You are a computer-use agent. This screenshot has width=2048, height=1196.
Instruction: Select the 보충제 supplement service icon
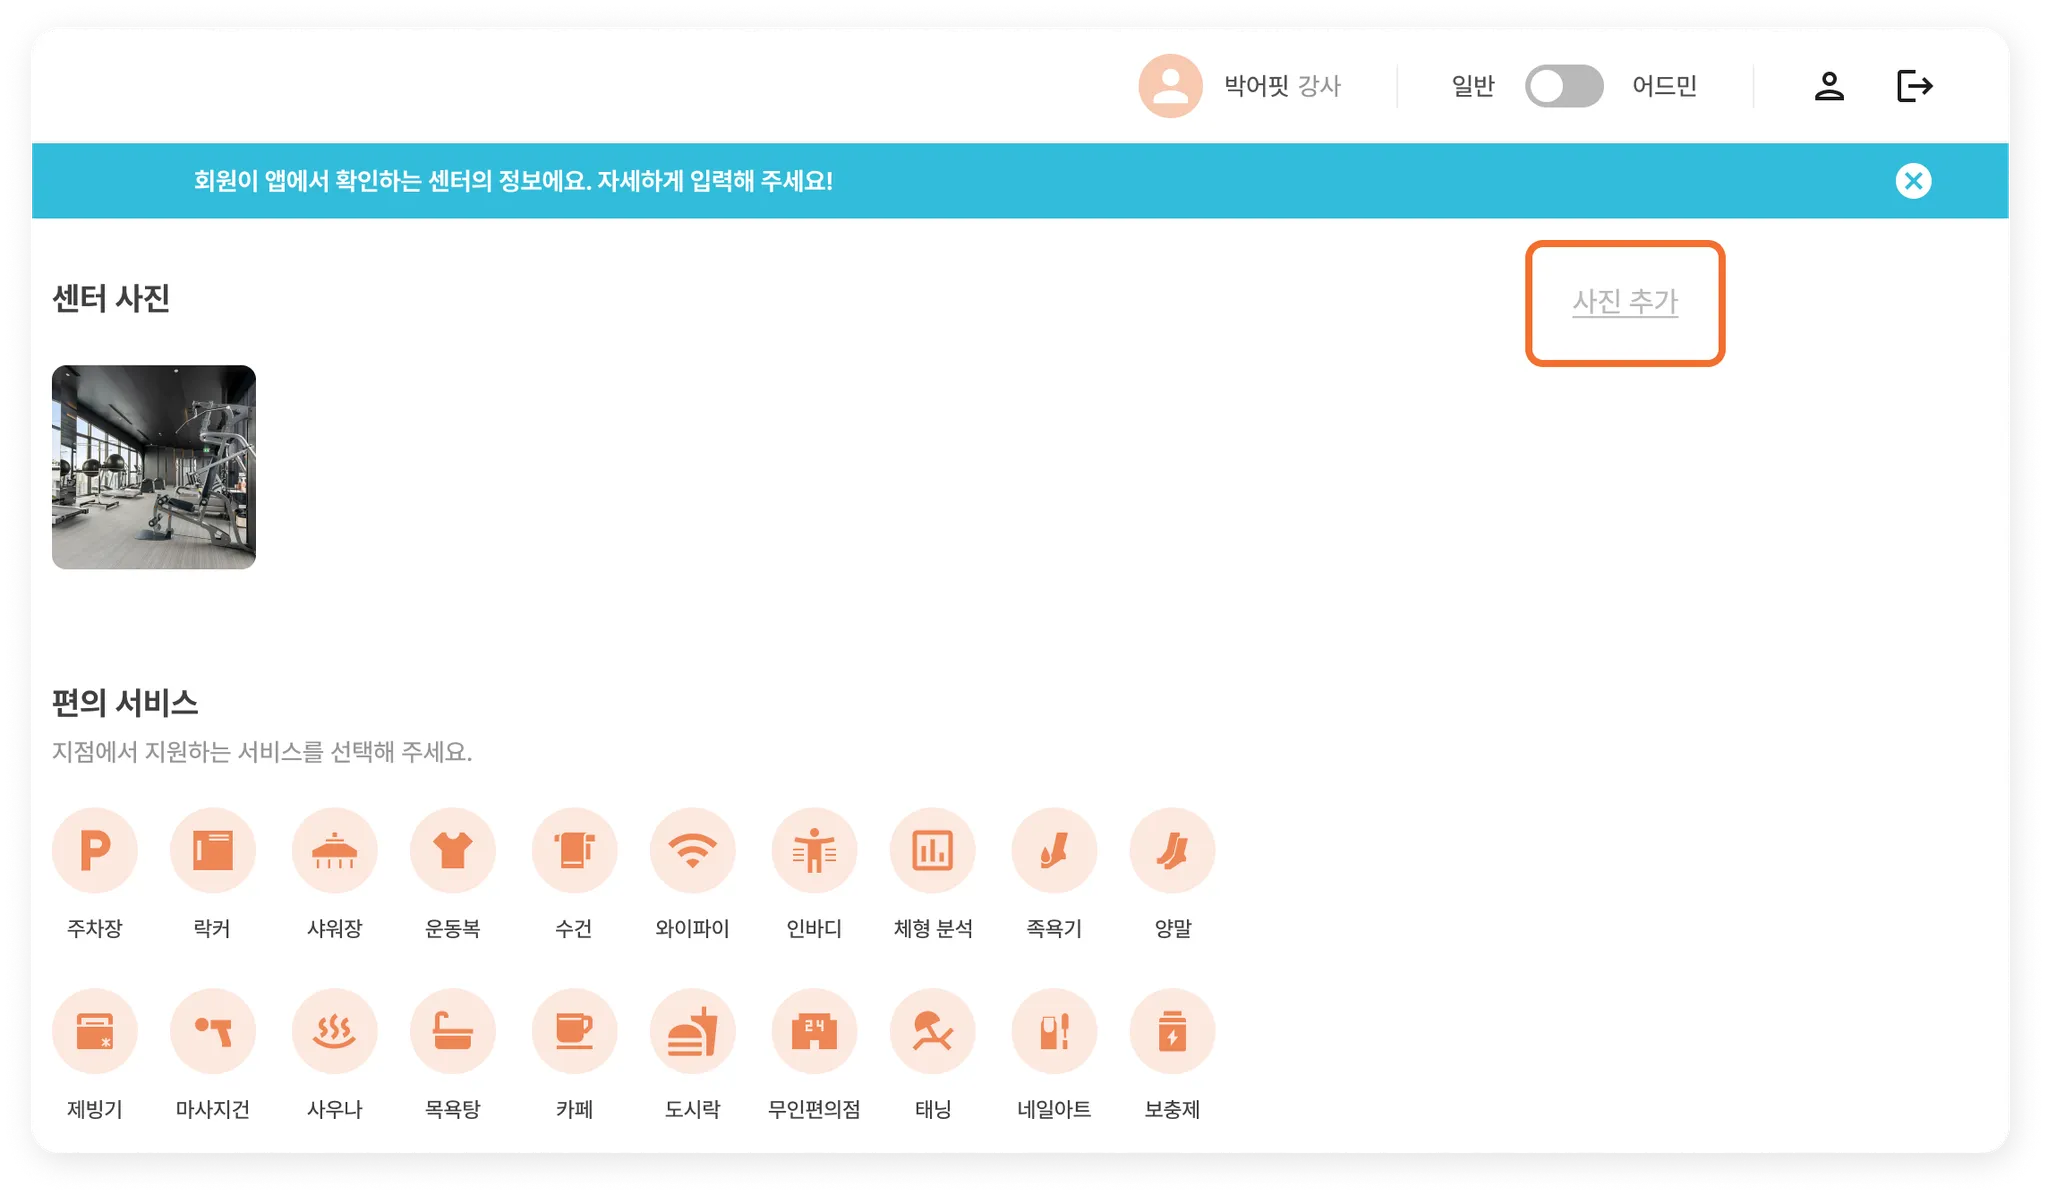(x=1172, y=1031)
